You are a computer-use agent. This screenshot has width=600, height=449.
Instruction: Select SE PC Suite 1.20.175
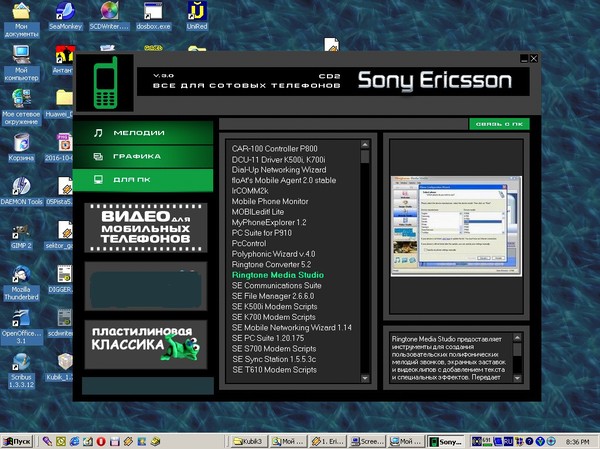pos(268,338)
